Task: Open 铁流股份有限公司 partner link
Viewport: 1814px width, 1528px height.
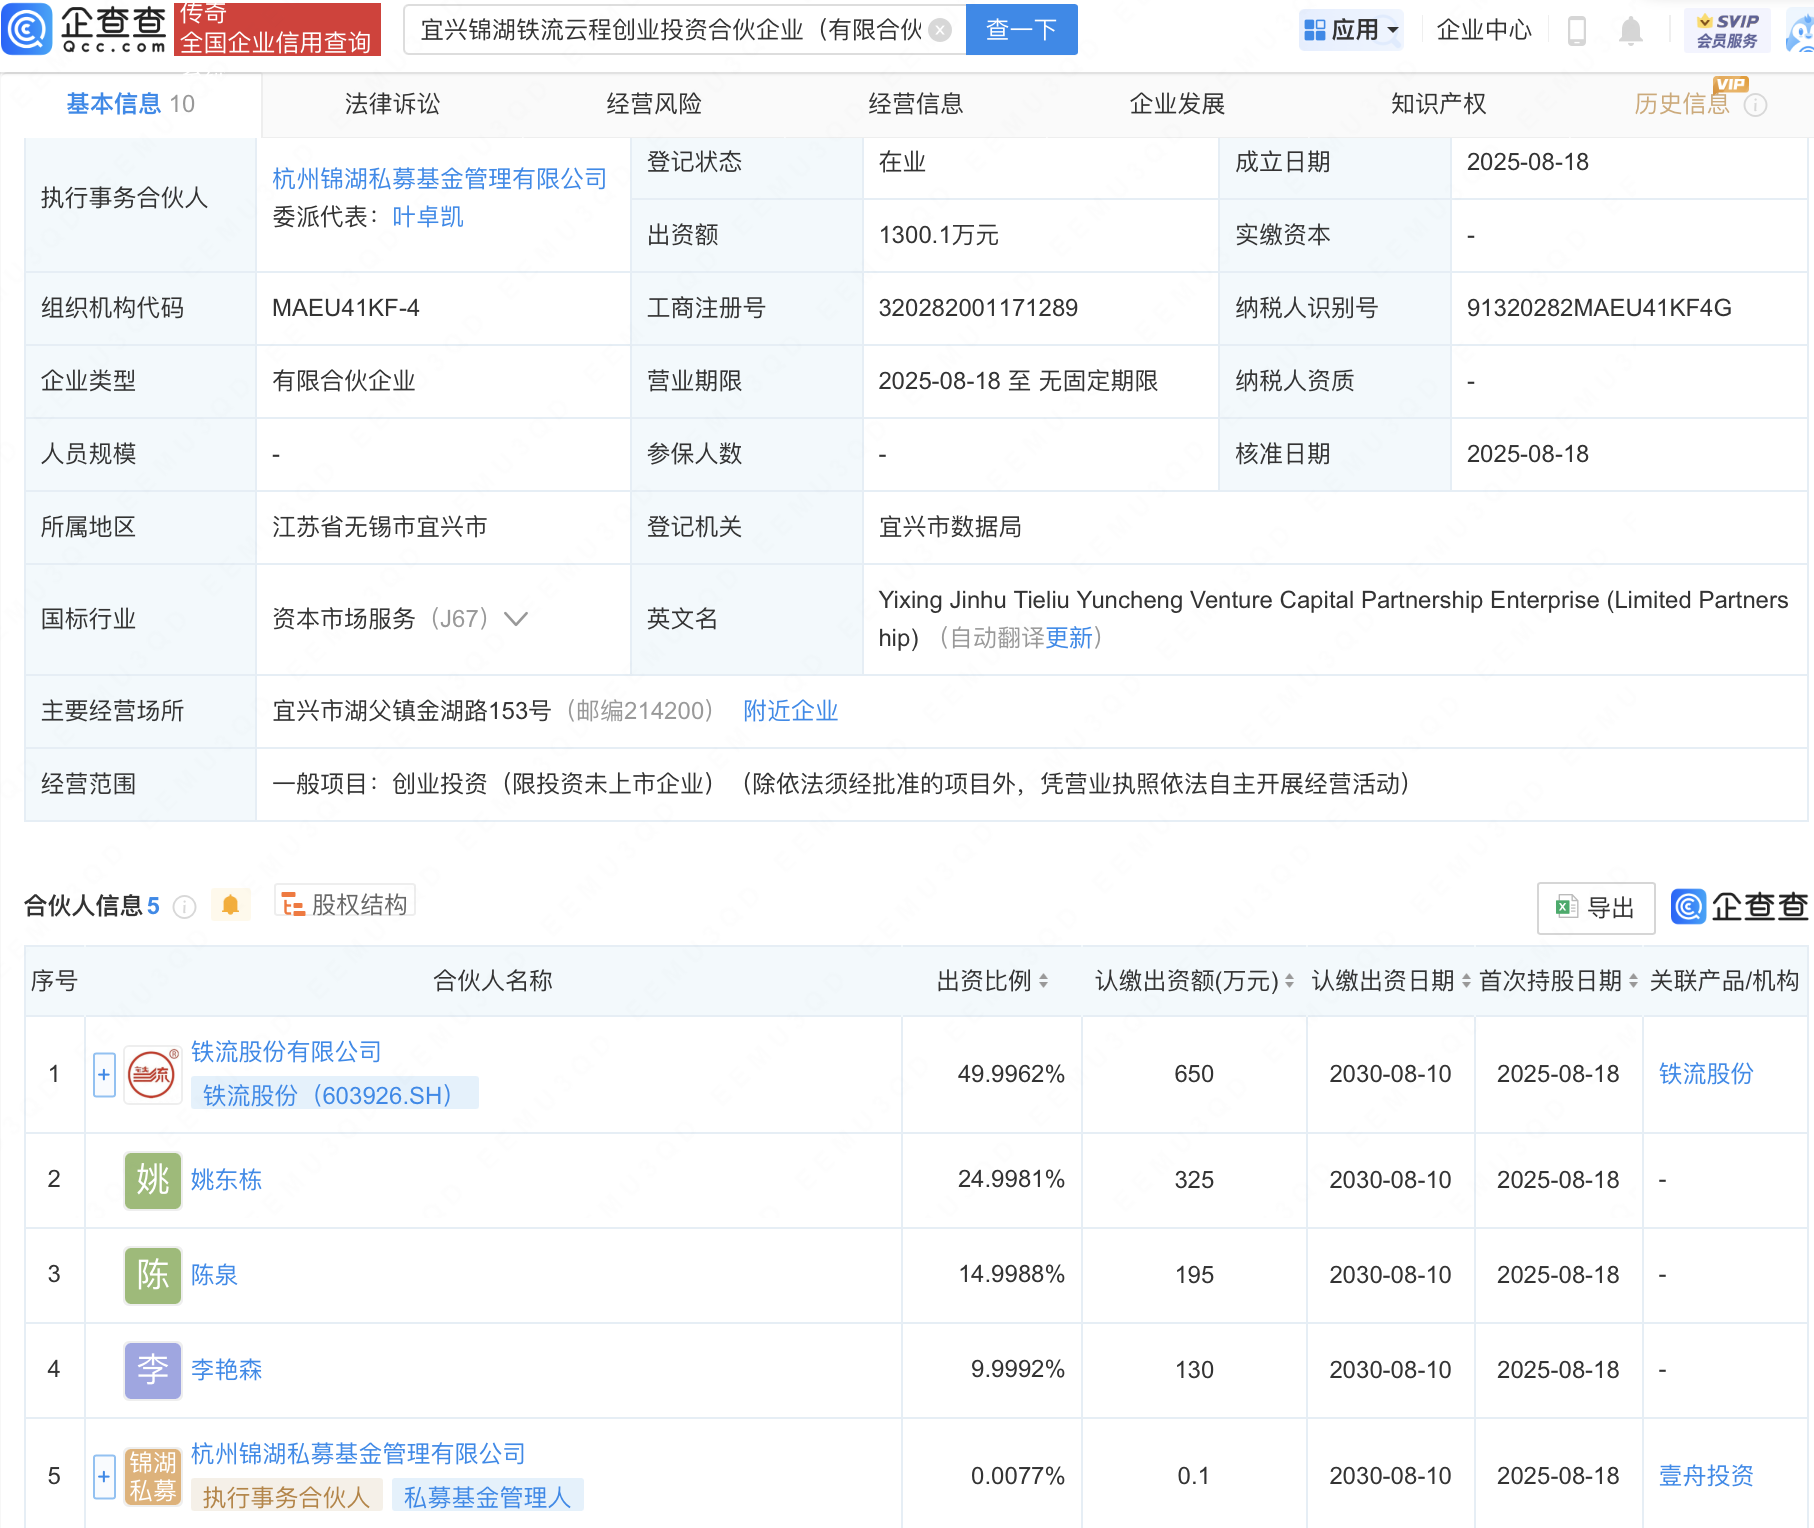Action: [286, 1052]
